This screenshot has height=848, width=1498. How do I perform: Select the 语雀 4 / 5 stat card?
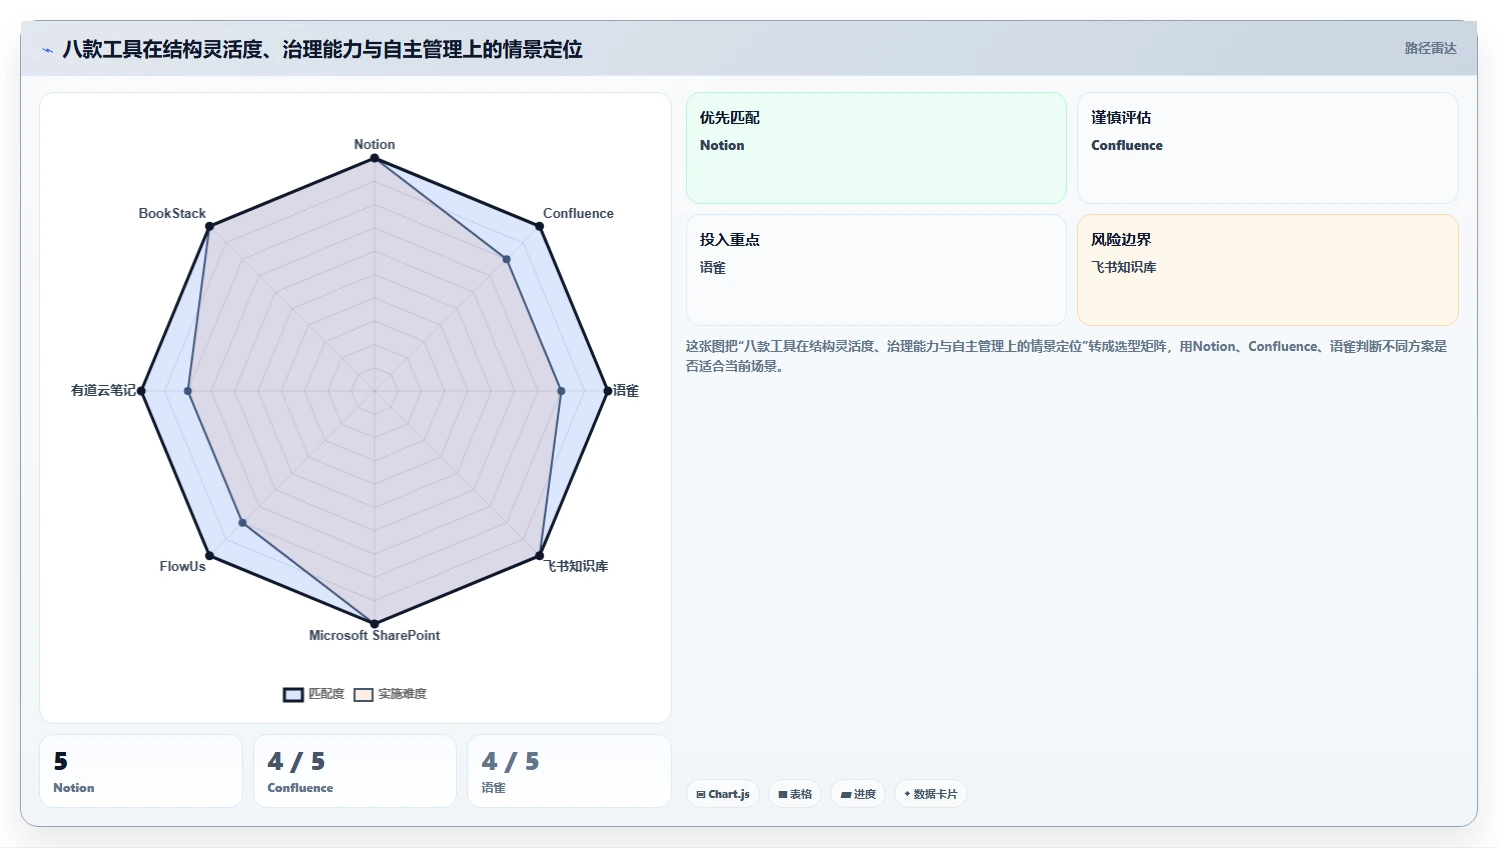click(569, 771)
